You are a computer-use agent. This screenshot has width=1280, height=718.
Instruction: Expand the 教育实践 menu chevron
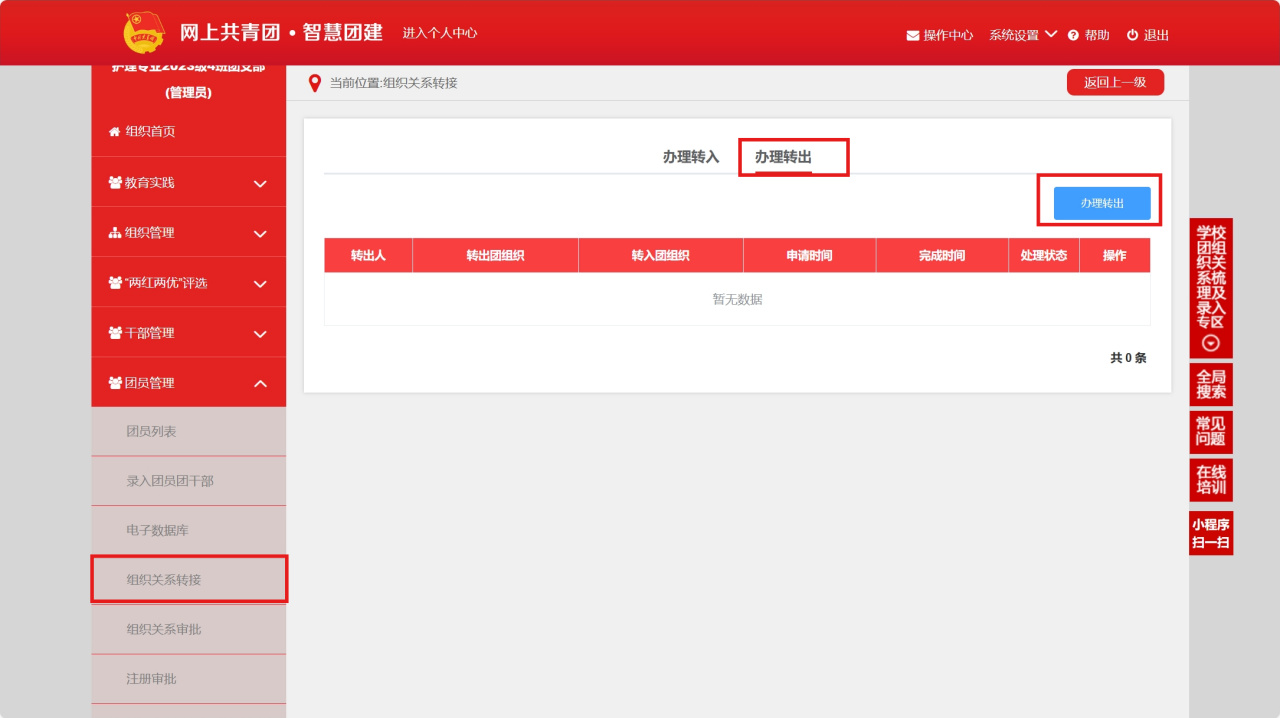tap(260, 184)
